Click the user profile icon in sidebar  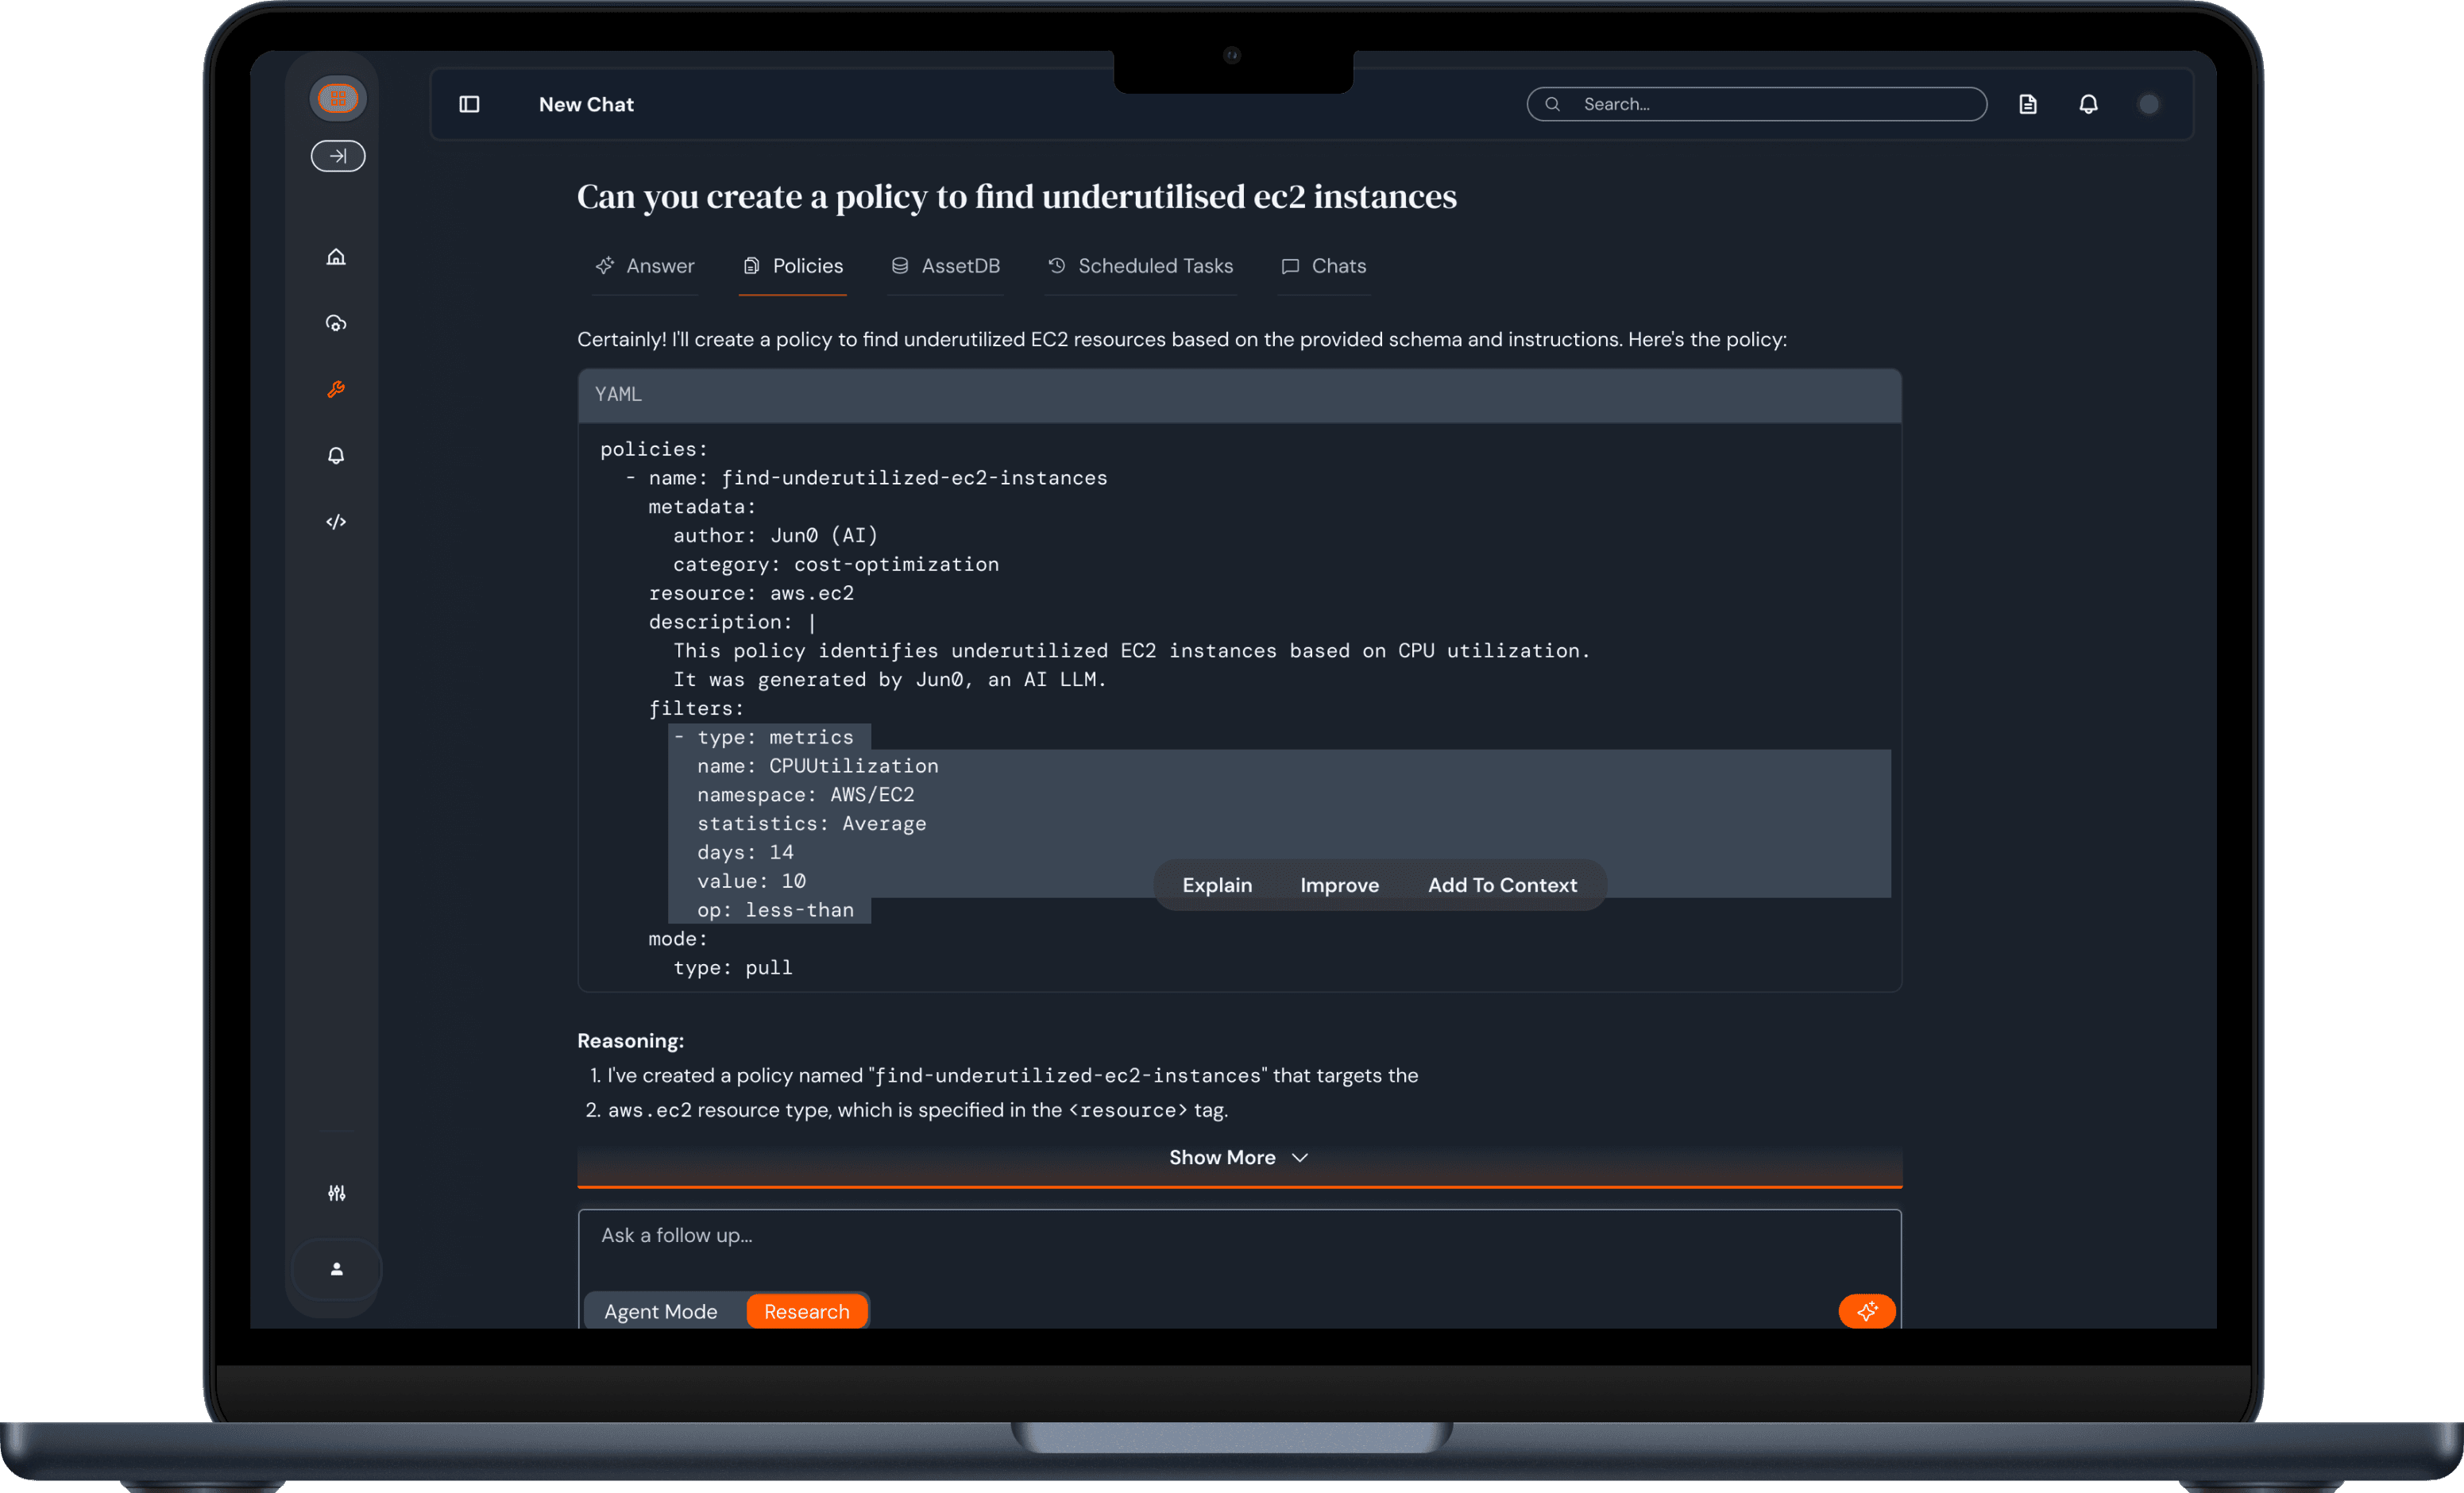pyautogui.click(x=336, y=1269)
